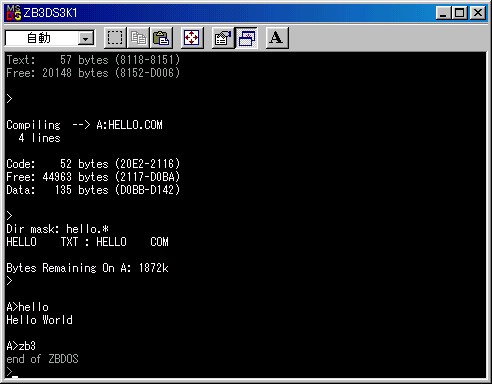The image size is (492, 384).
Task: Click the Copy toolbar icon
Action: coord(138,38)
